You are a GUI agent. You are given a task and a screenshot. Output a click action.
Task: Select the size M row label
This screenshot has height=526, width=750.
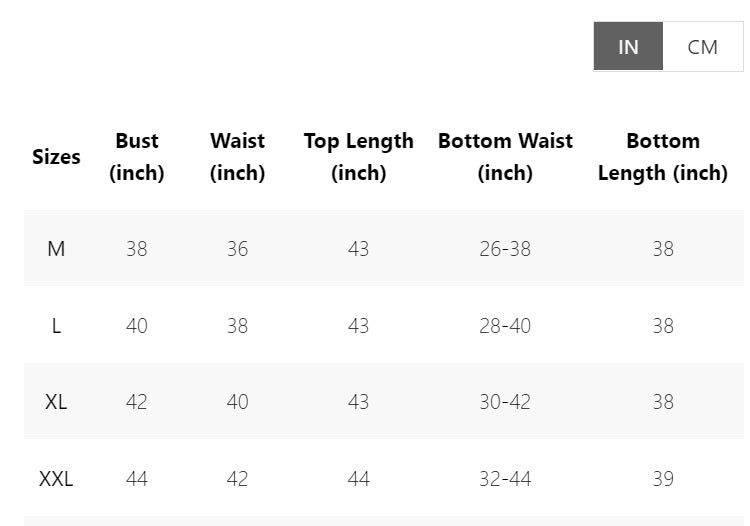(56, 249)
